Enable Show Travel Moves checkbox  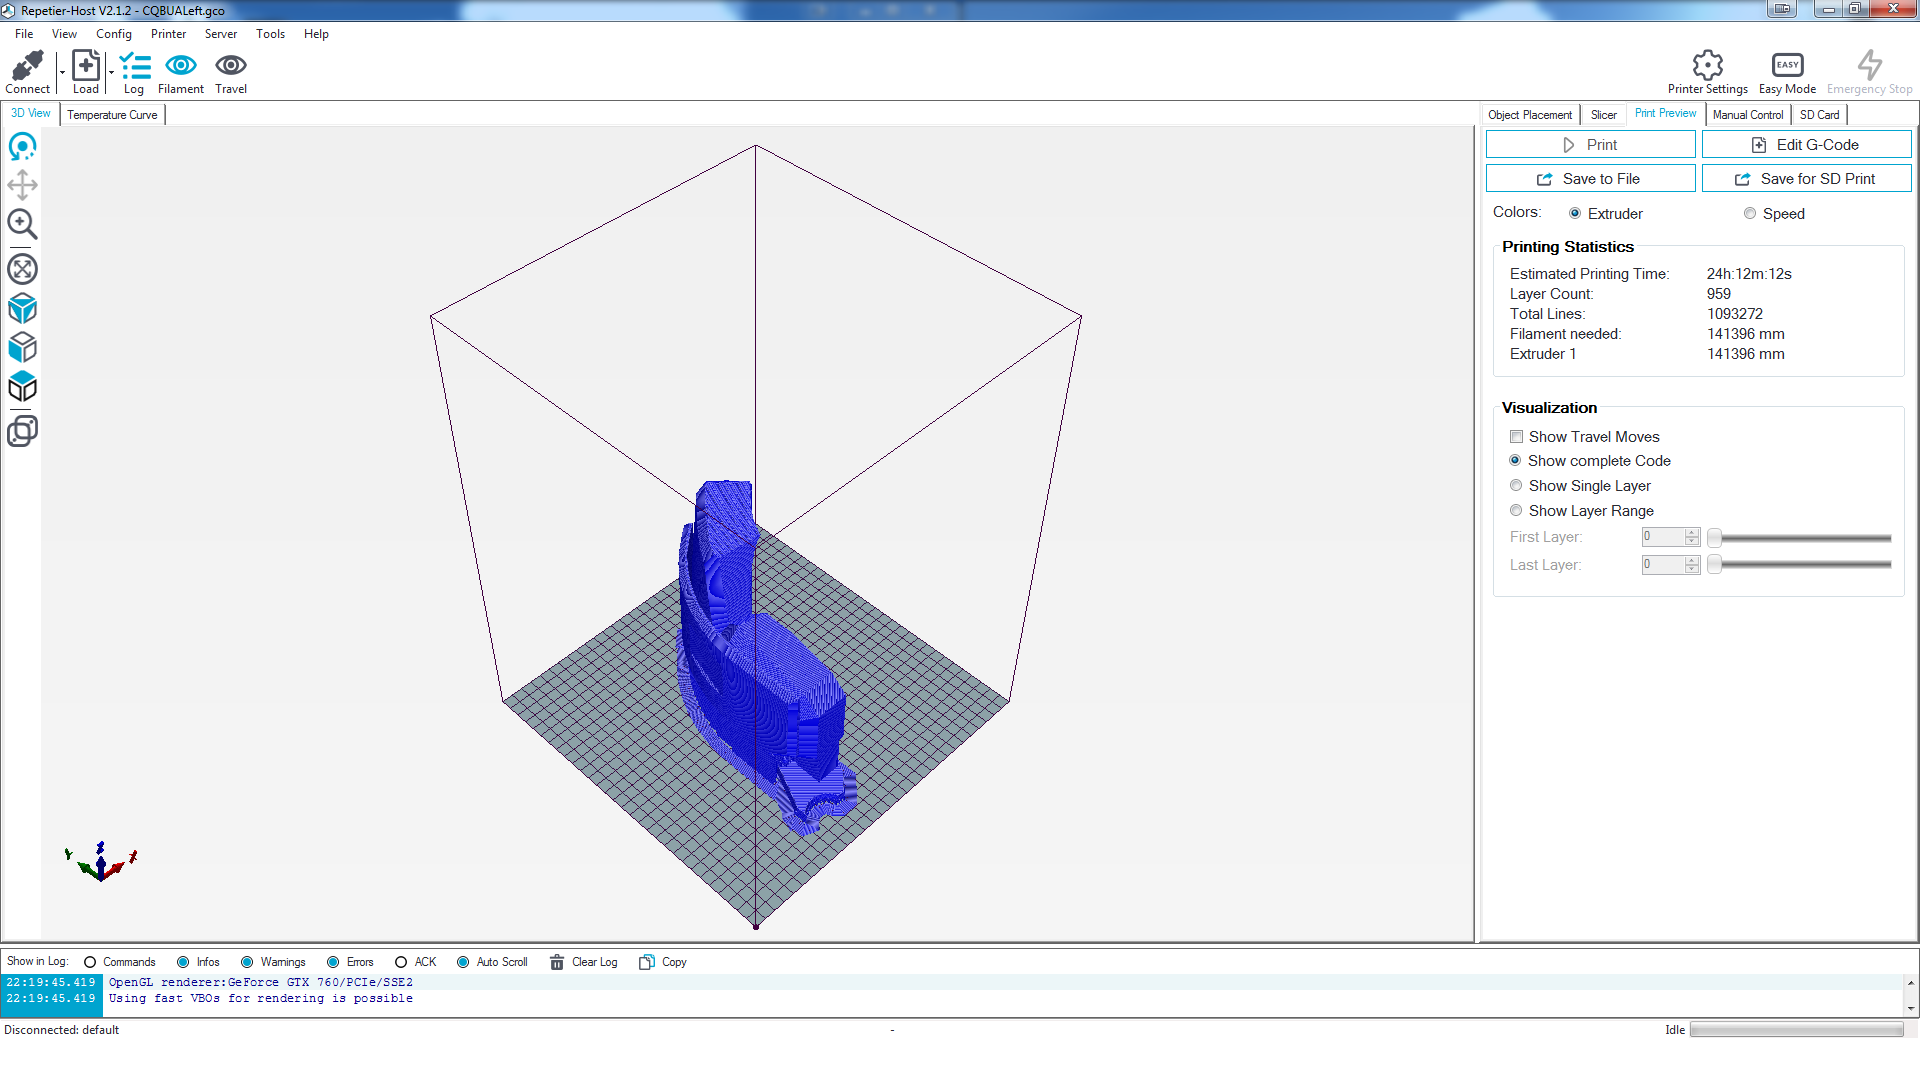(x=1517, y=437)
